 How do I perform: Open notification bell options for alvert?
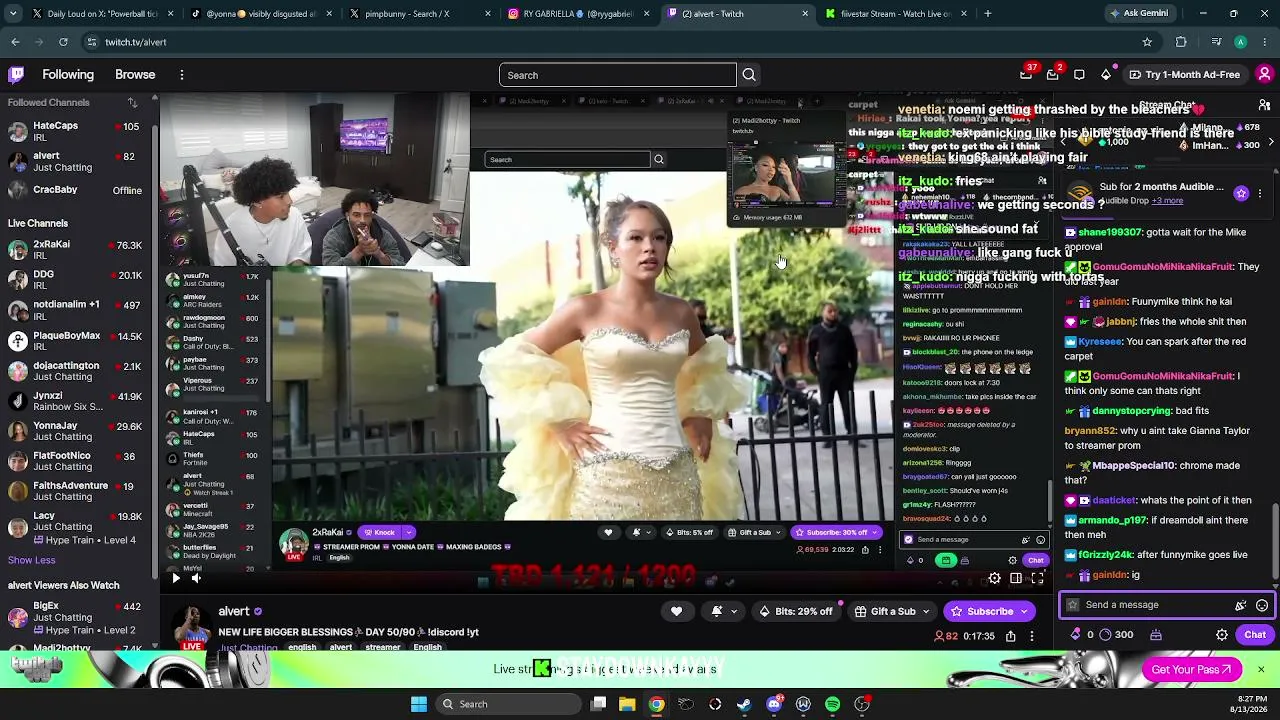pyautogui.click(x=723, y=611)
